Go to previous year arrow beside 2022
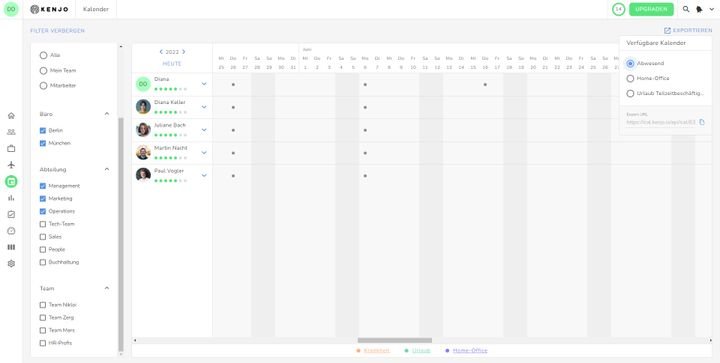Viewport: 720px width, 363px height. pos(161,52)
